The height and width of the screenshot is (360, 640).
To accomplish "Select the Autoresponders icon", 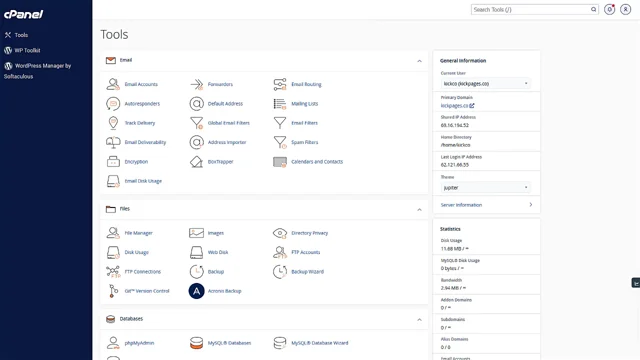I will click(x=113, y=104).
